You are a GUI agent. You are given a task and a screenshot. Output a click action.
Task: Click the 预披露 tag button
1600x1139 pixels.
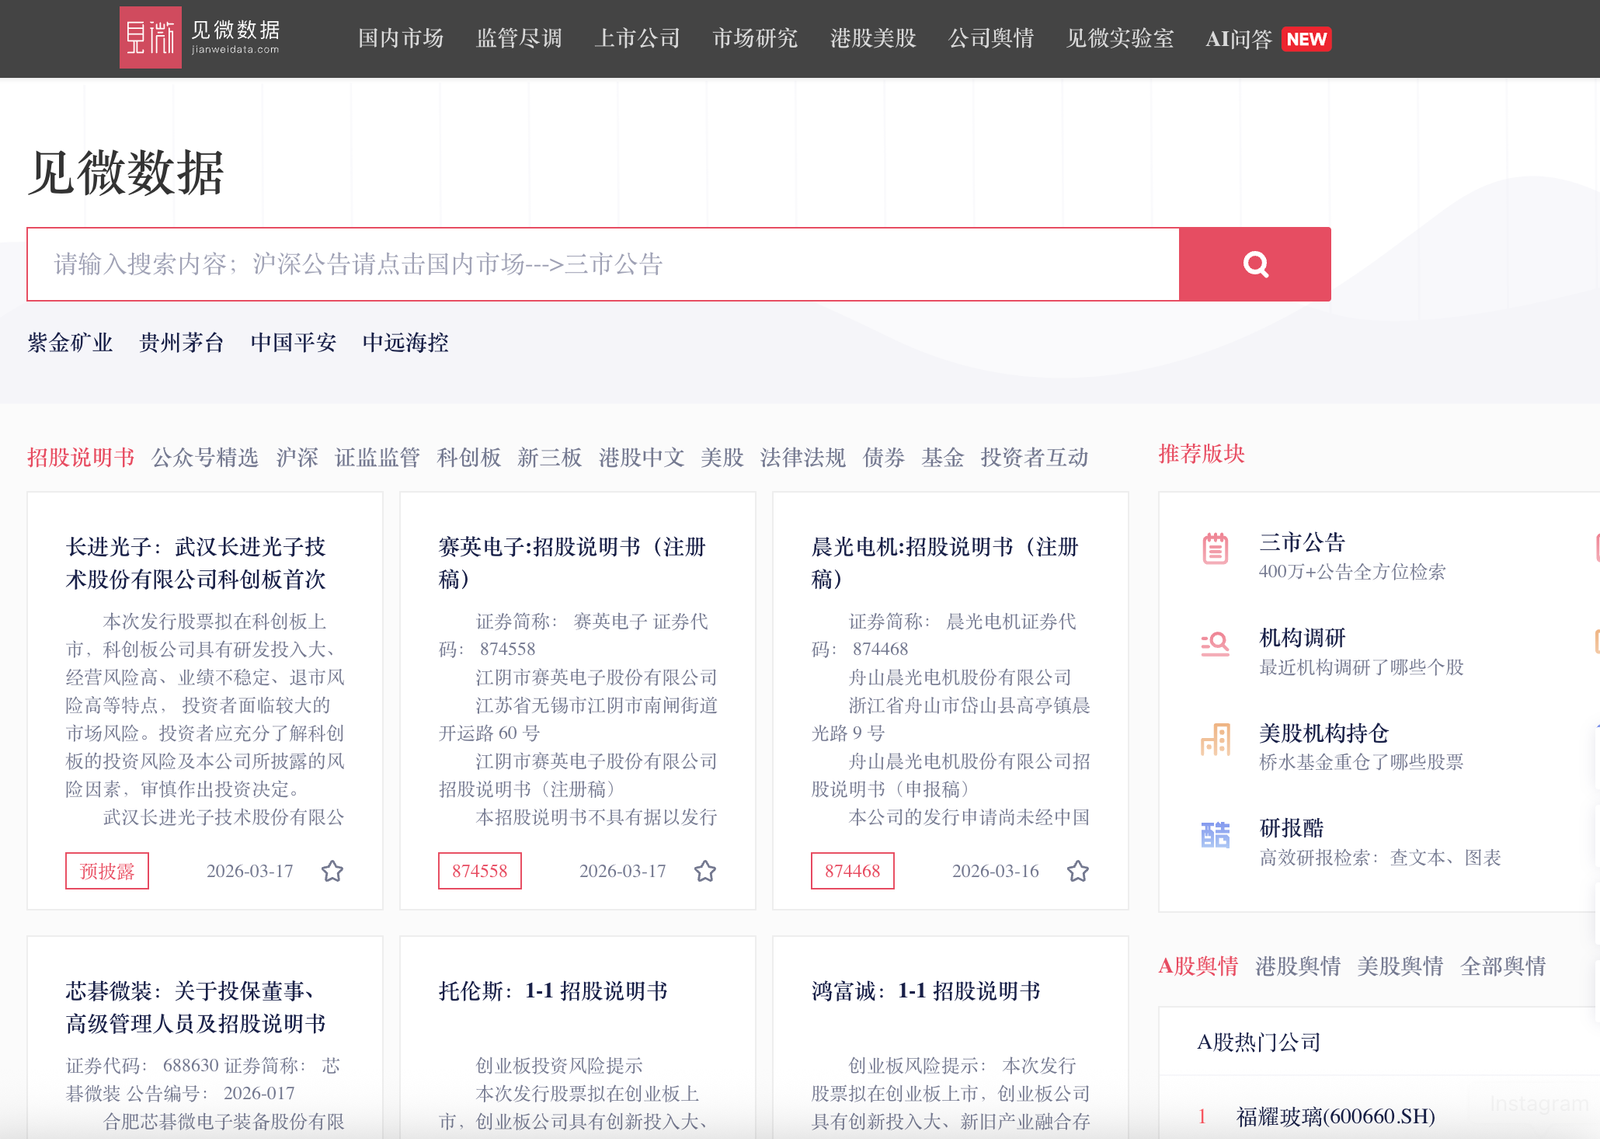coord(107,871)
